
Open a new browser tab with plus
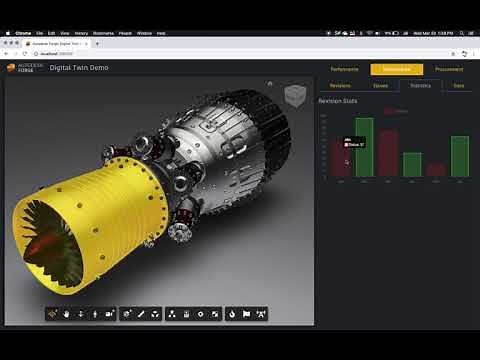[x=97, y=44]
